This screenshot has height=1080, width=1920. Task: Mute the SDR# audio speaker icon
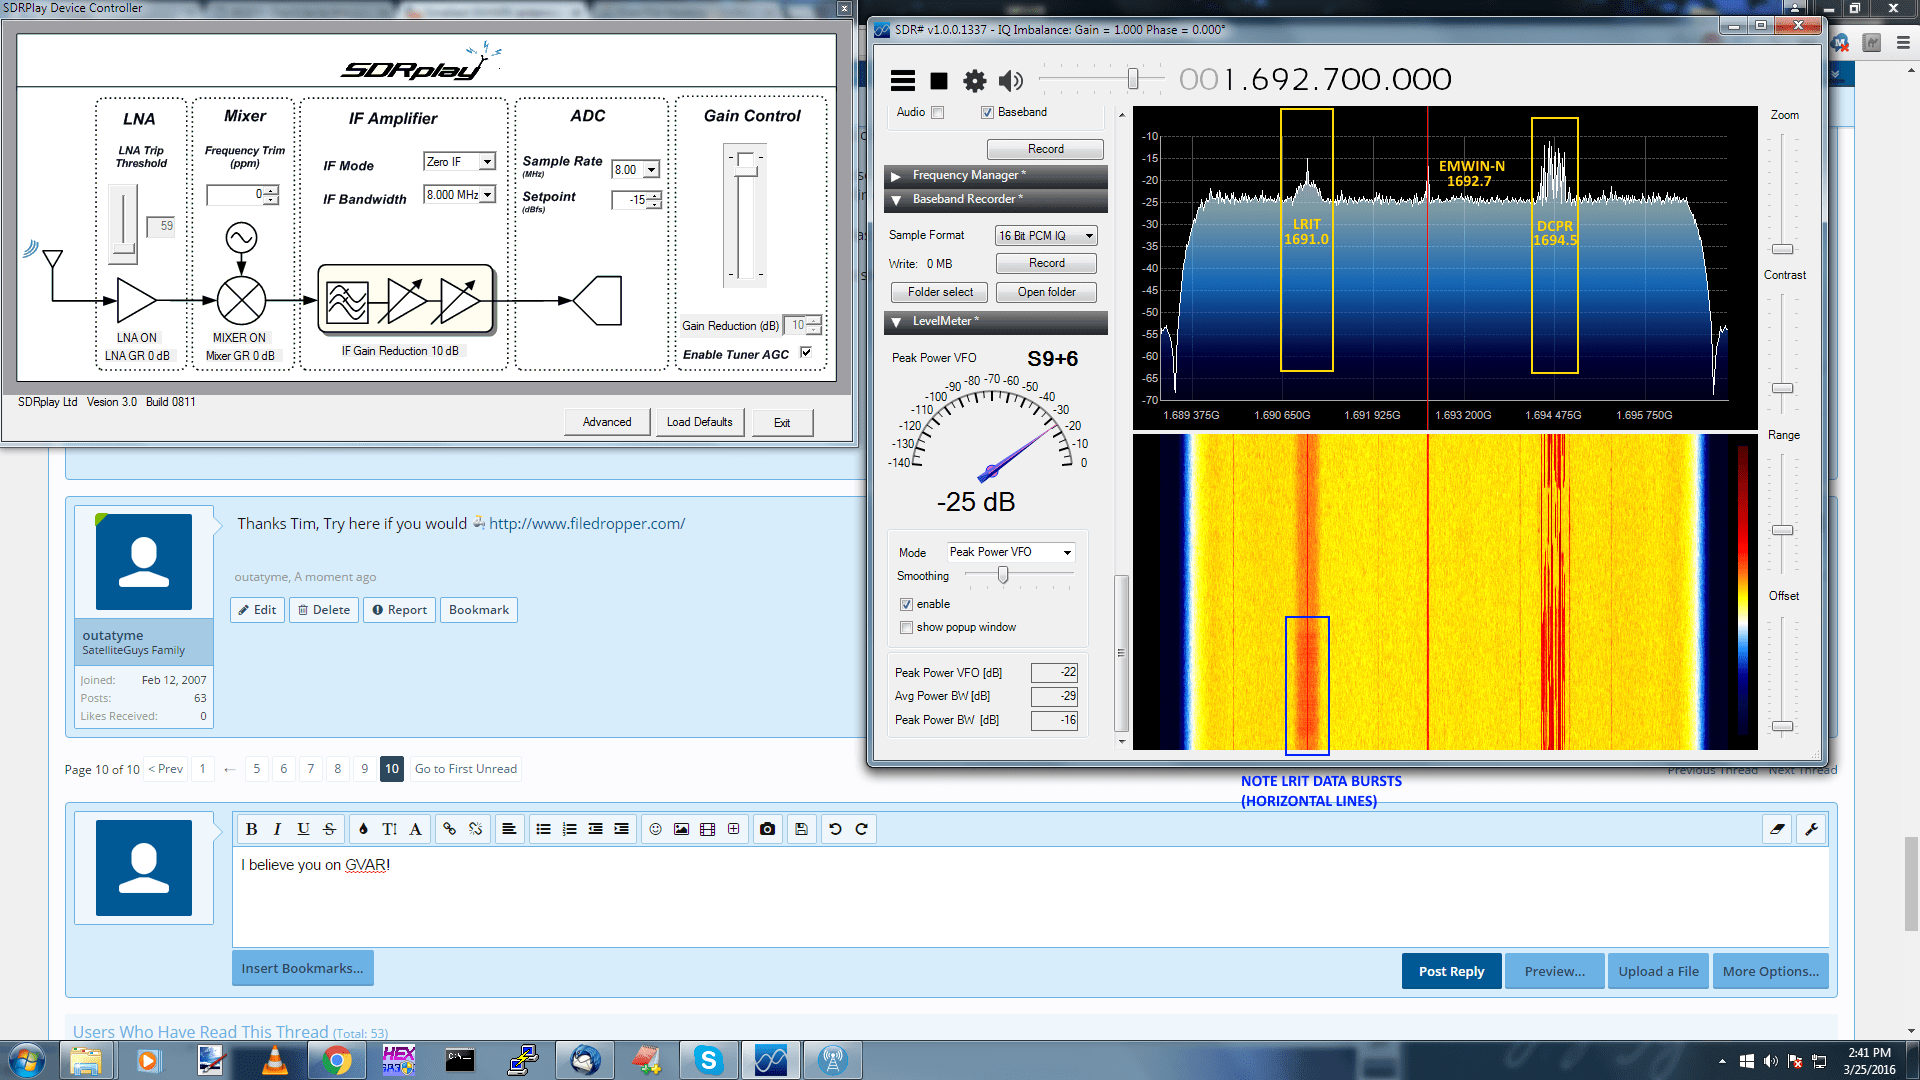[1011, 80]
